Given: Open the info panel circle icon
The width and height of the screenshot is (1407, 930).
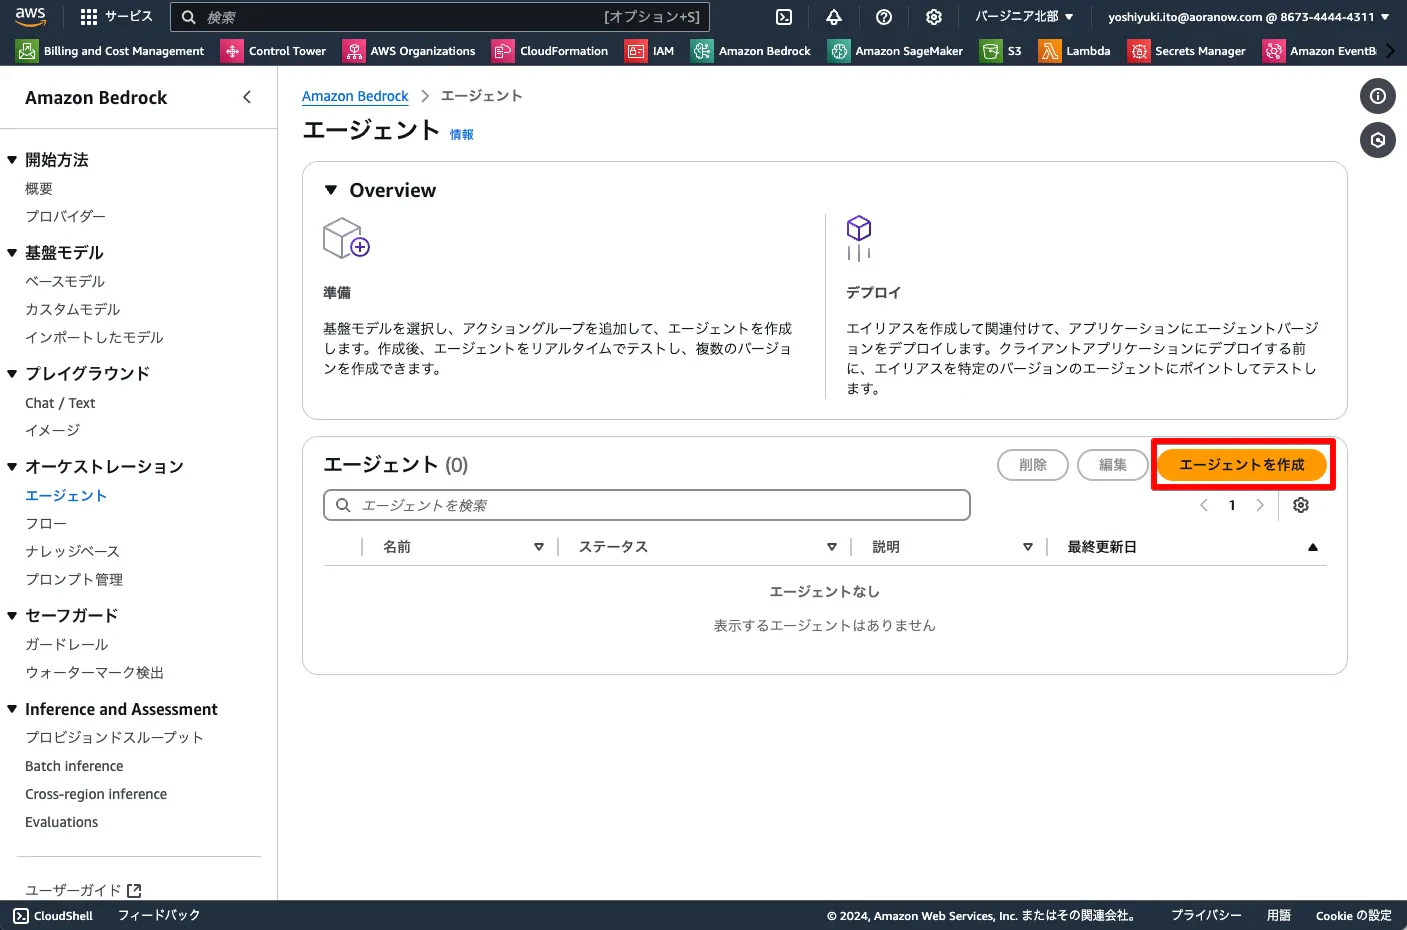Looking at the screenshot, I should [x=1378, y=96].
